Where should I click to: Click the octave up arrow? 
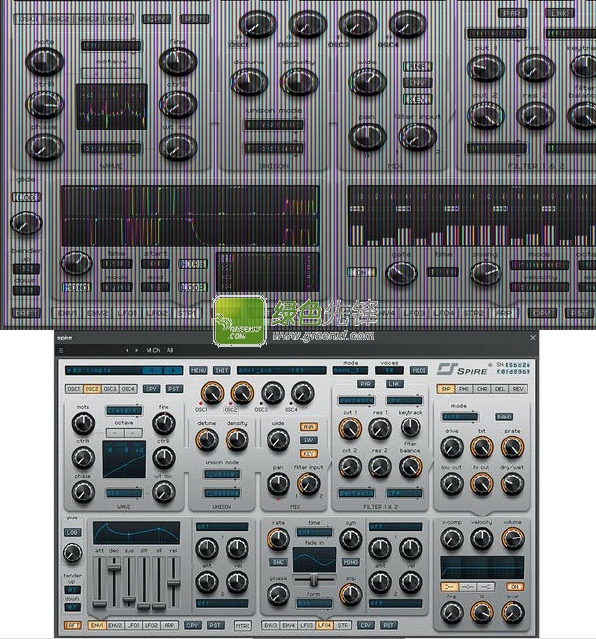point(133,433)
